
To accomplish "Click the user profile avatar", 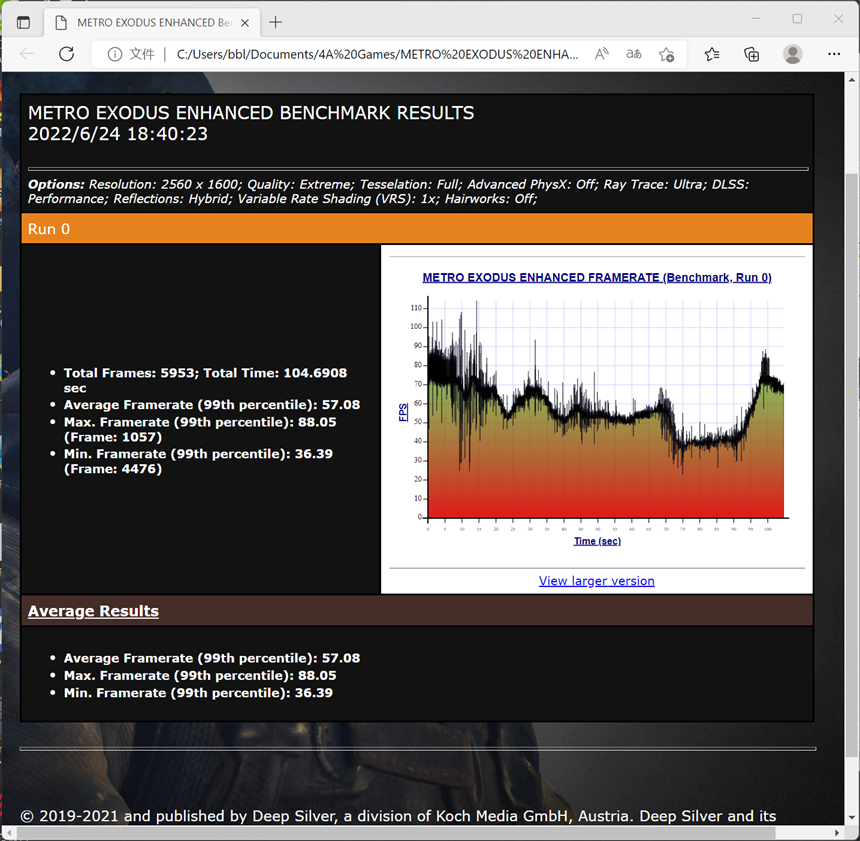I will tap(792, 54).
